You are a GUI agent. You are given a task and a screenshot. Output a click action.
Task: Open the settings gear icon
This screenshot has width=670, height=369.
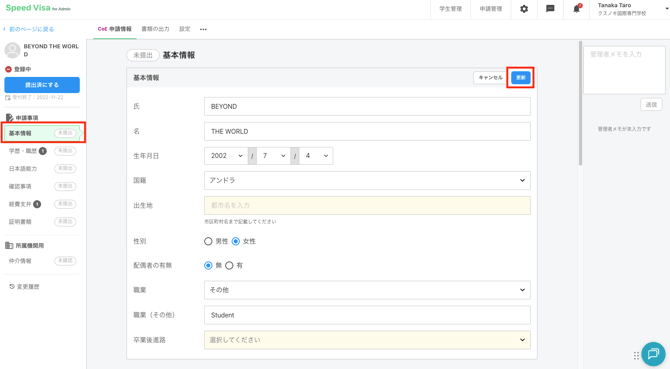pos(524,9)
